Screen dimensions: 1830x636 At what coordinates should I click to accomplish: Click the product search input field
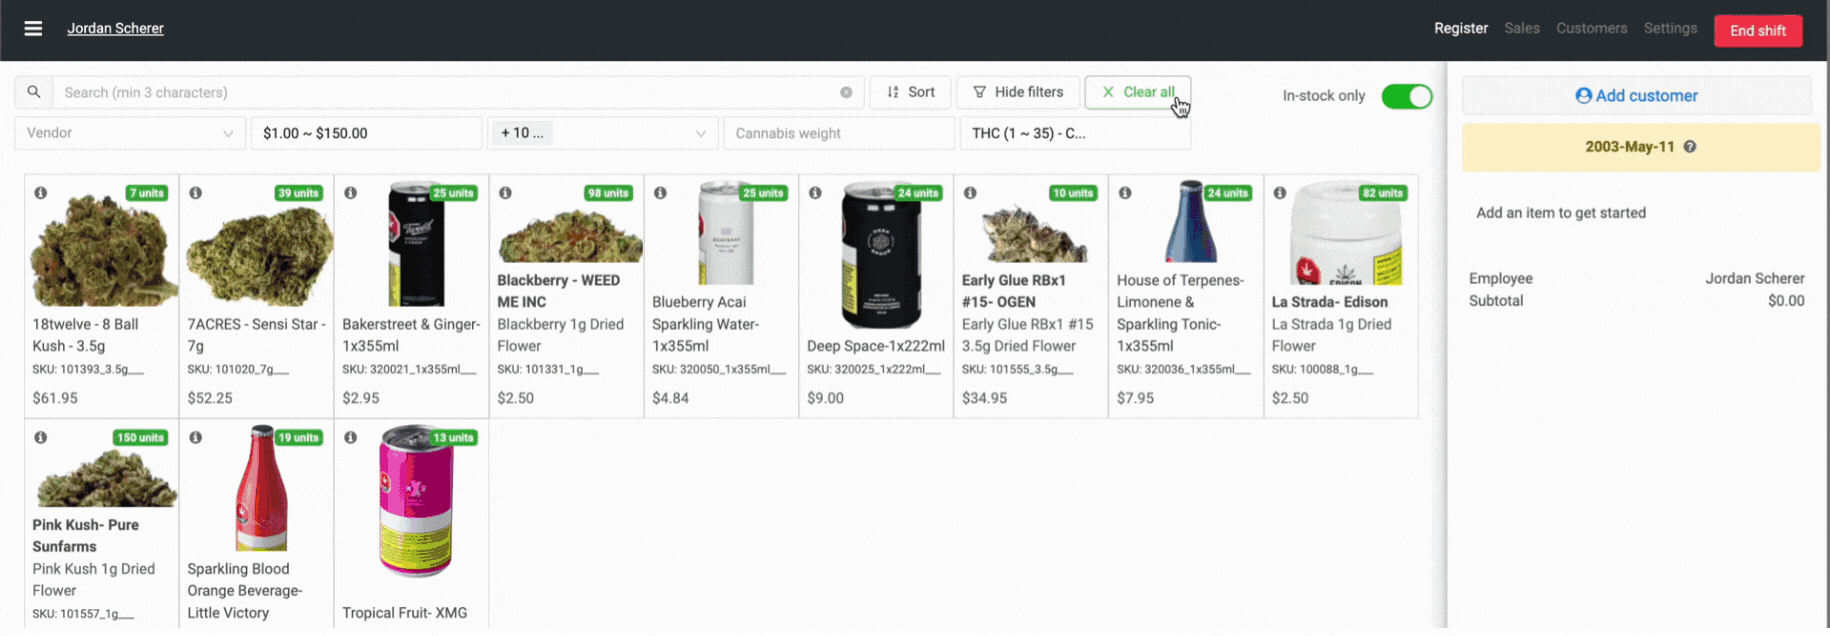[445, 92]
